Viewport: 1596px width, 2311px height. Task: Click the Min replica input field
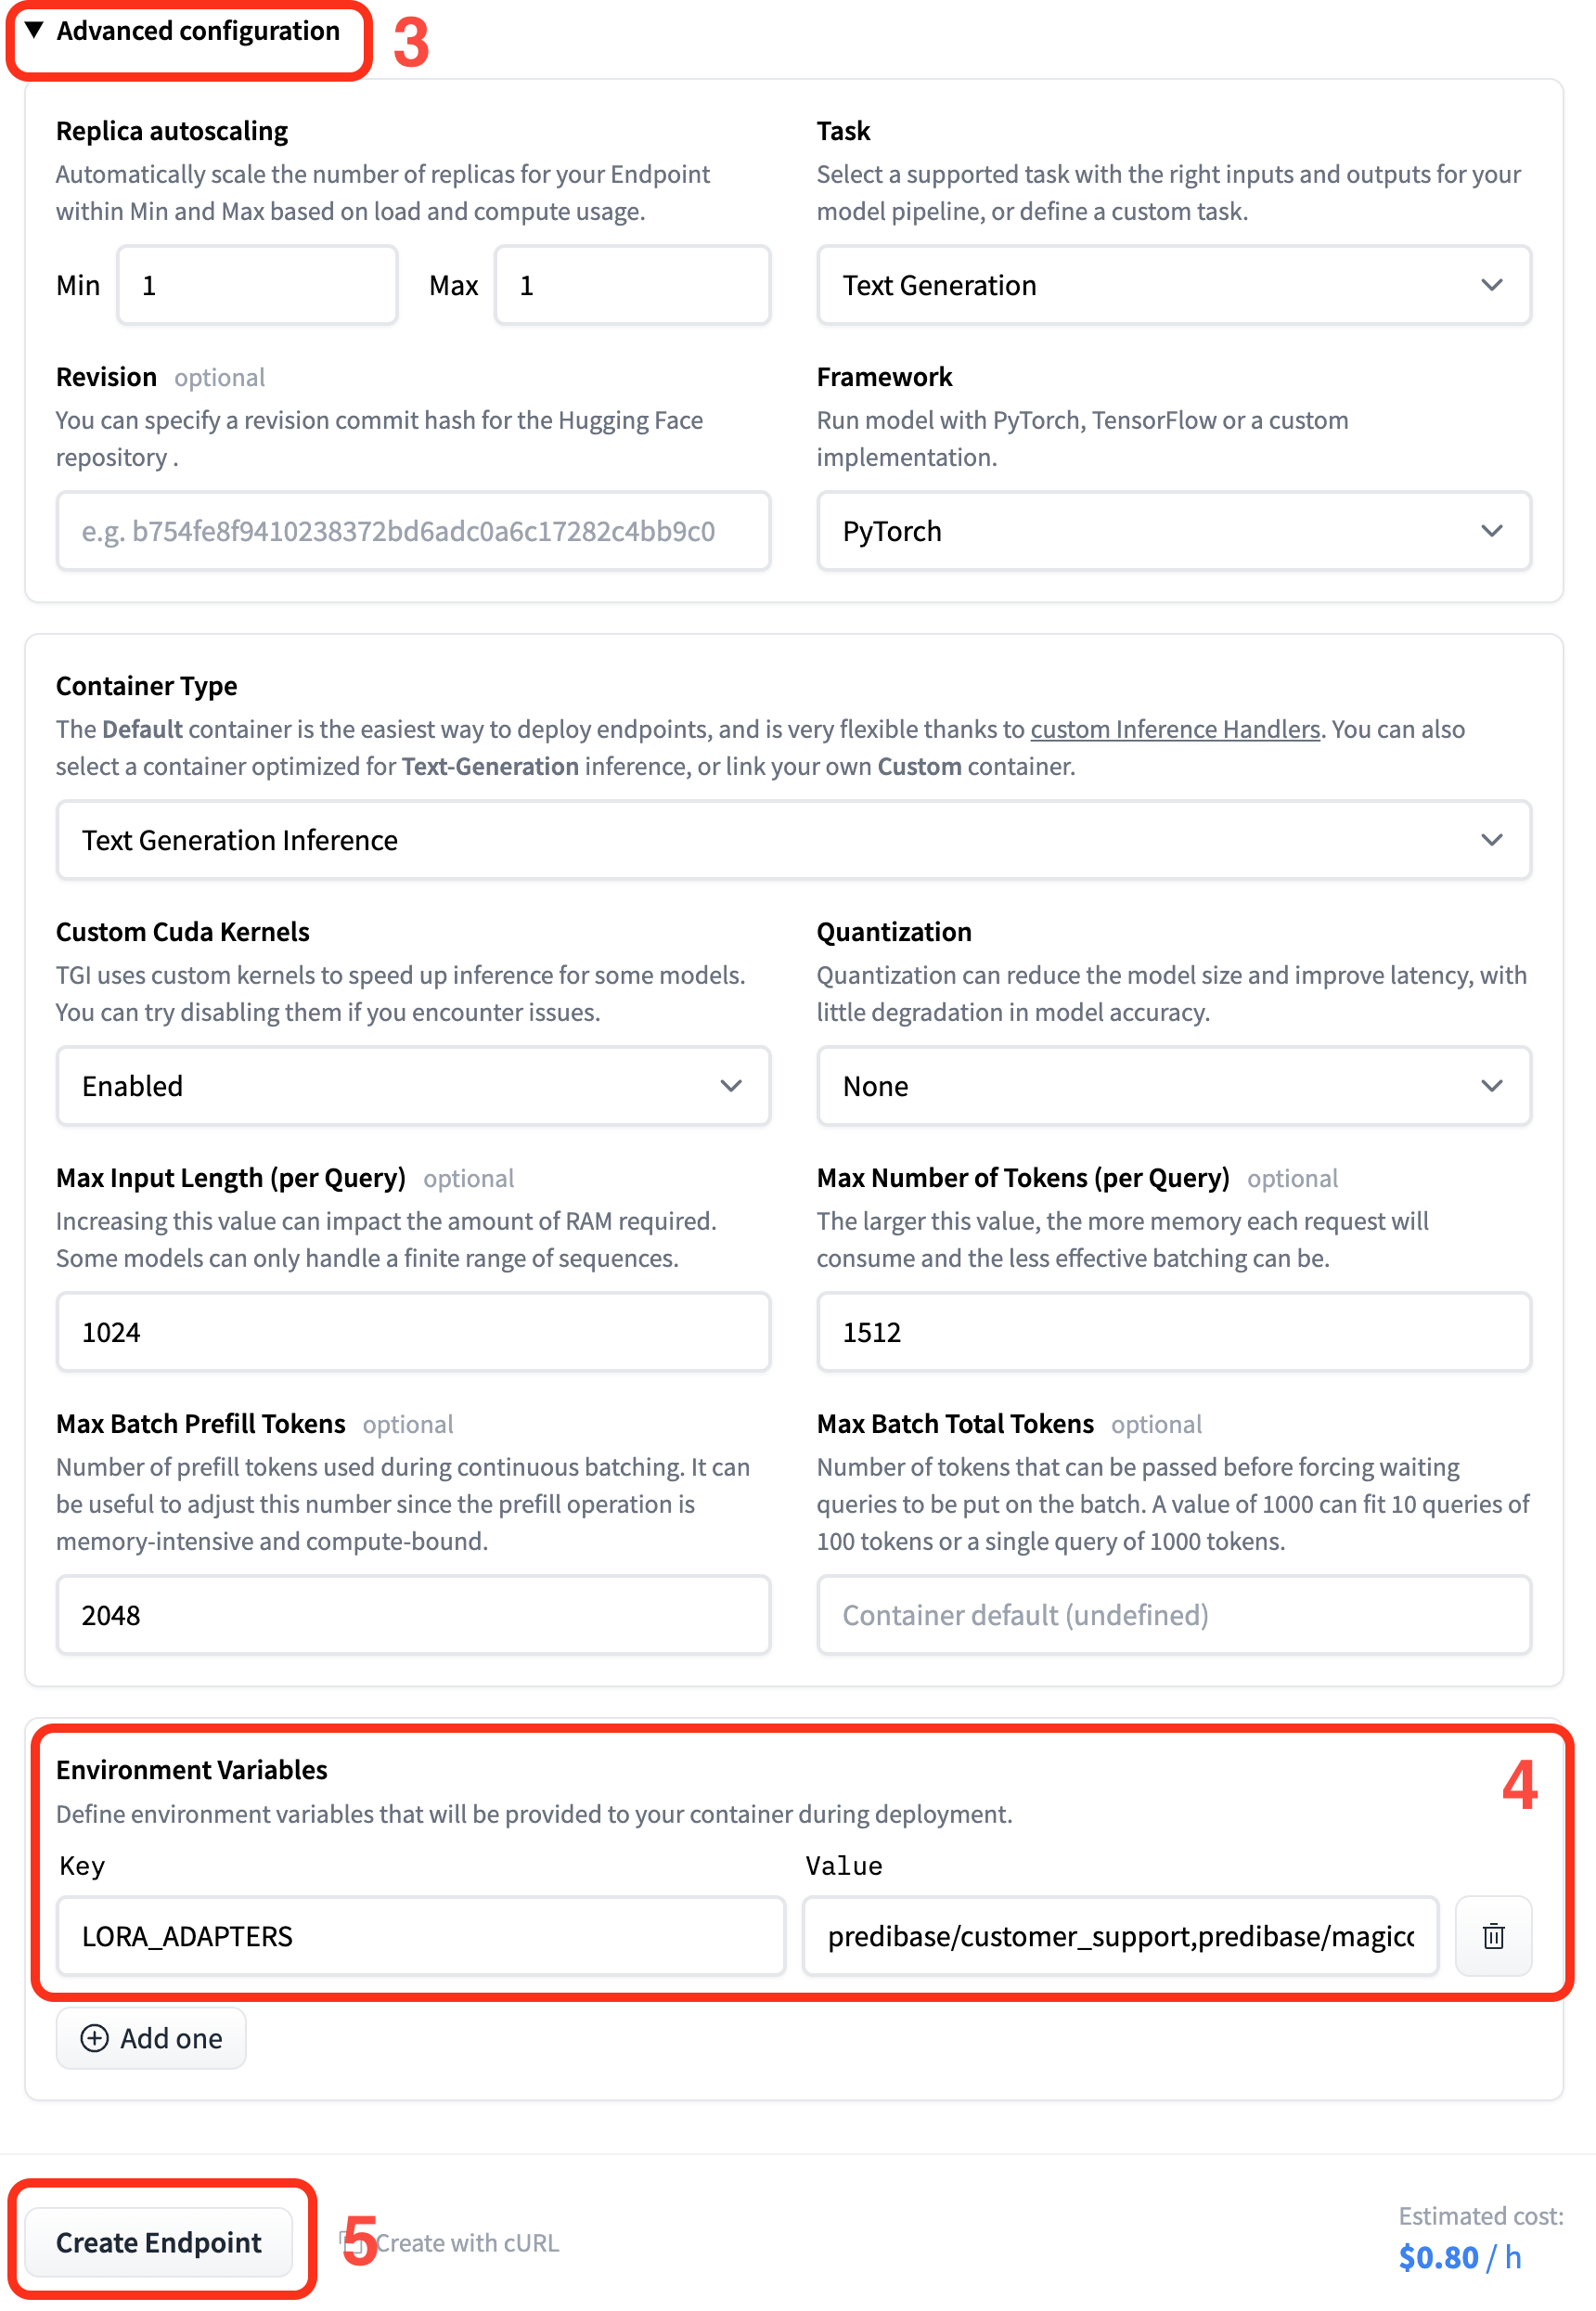[257, 286]
